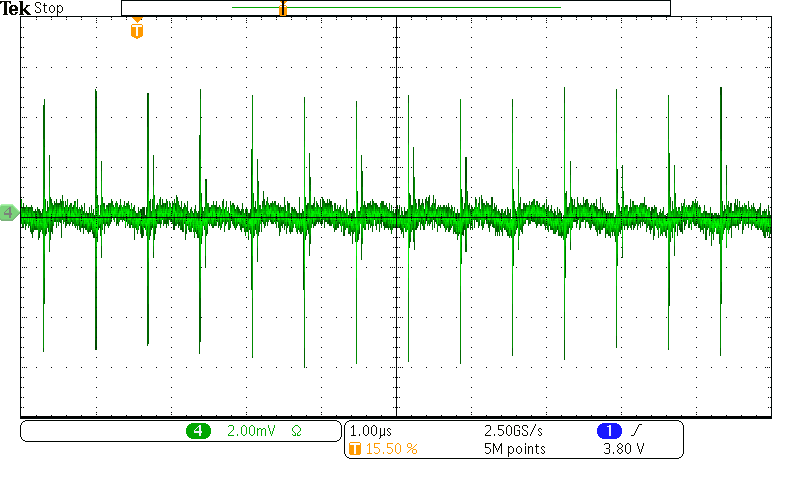Viewport: 800px width, 480px height.
Task: Click the trigger marker inside the record overview bar
Action: (x=283, y=8)
